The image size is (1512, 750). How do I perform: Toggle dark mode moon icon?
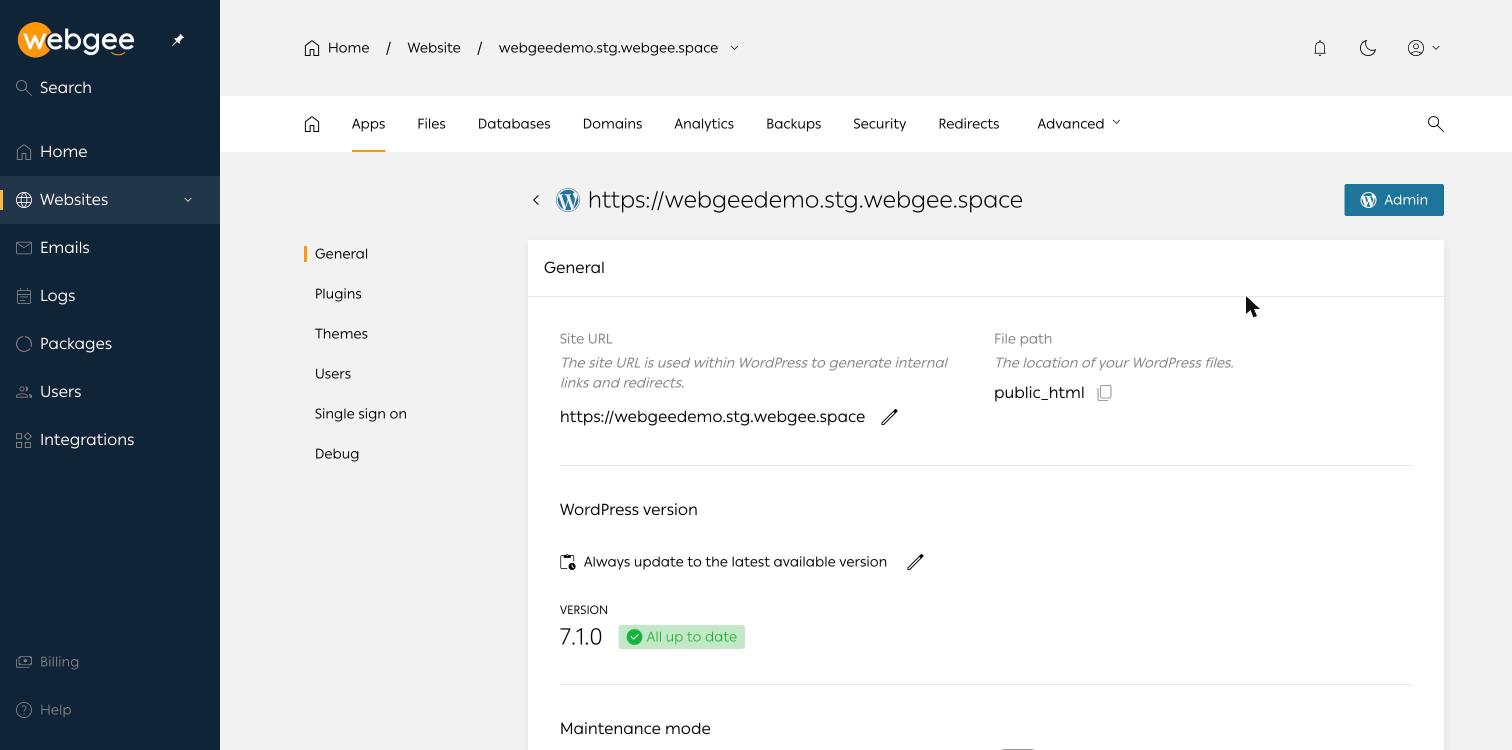pyautogui.click(x=1368, y=48)
